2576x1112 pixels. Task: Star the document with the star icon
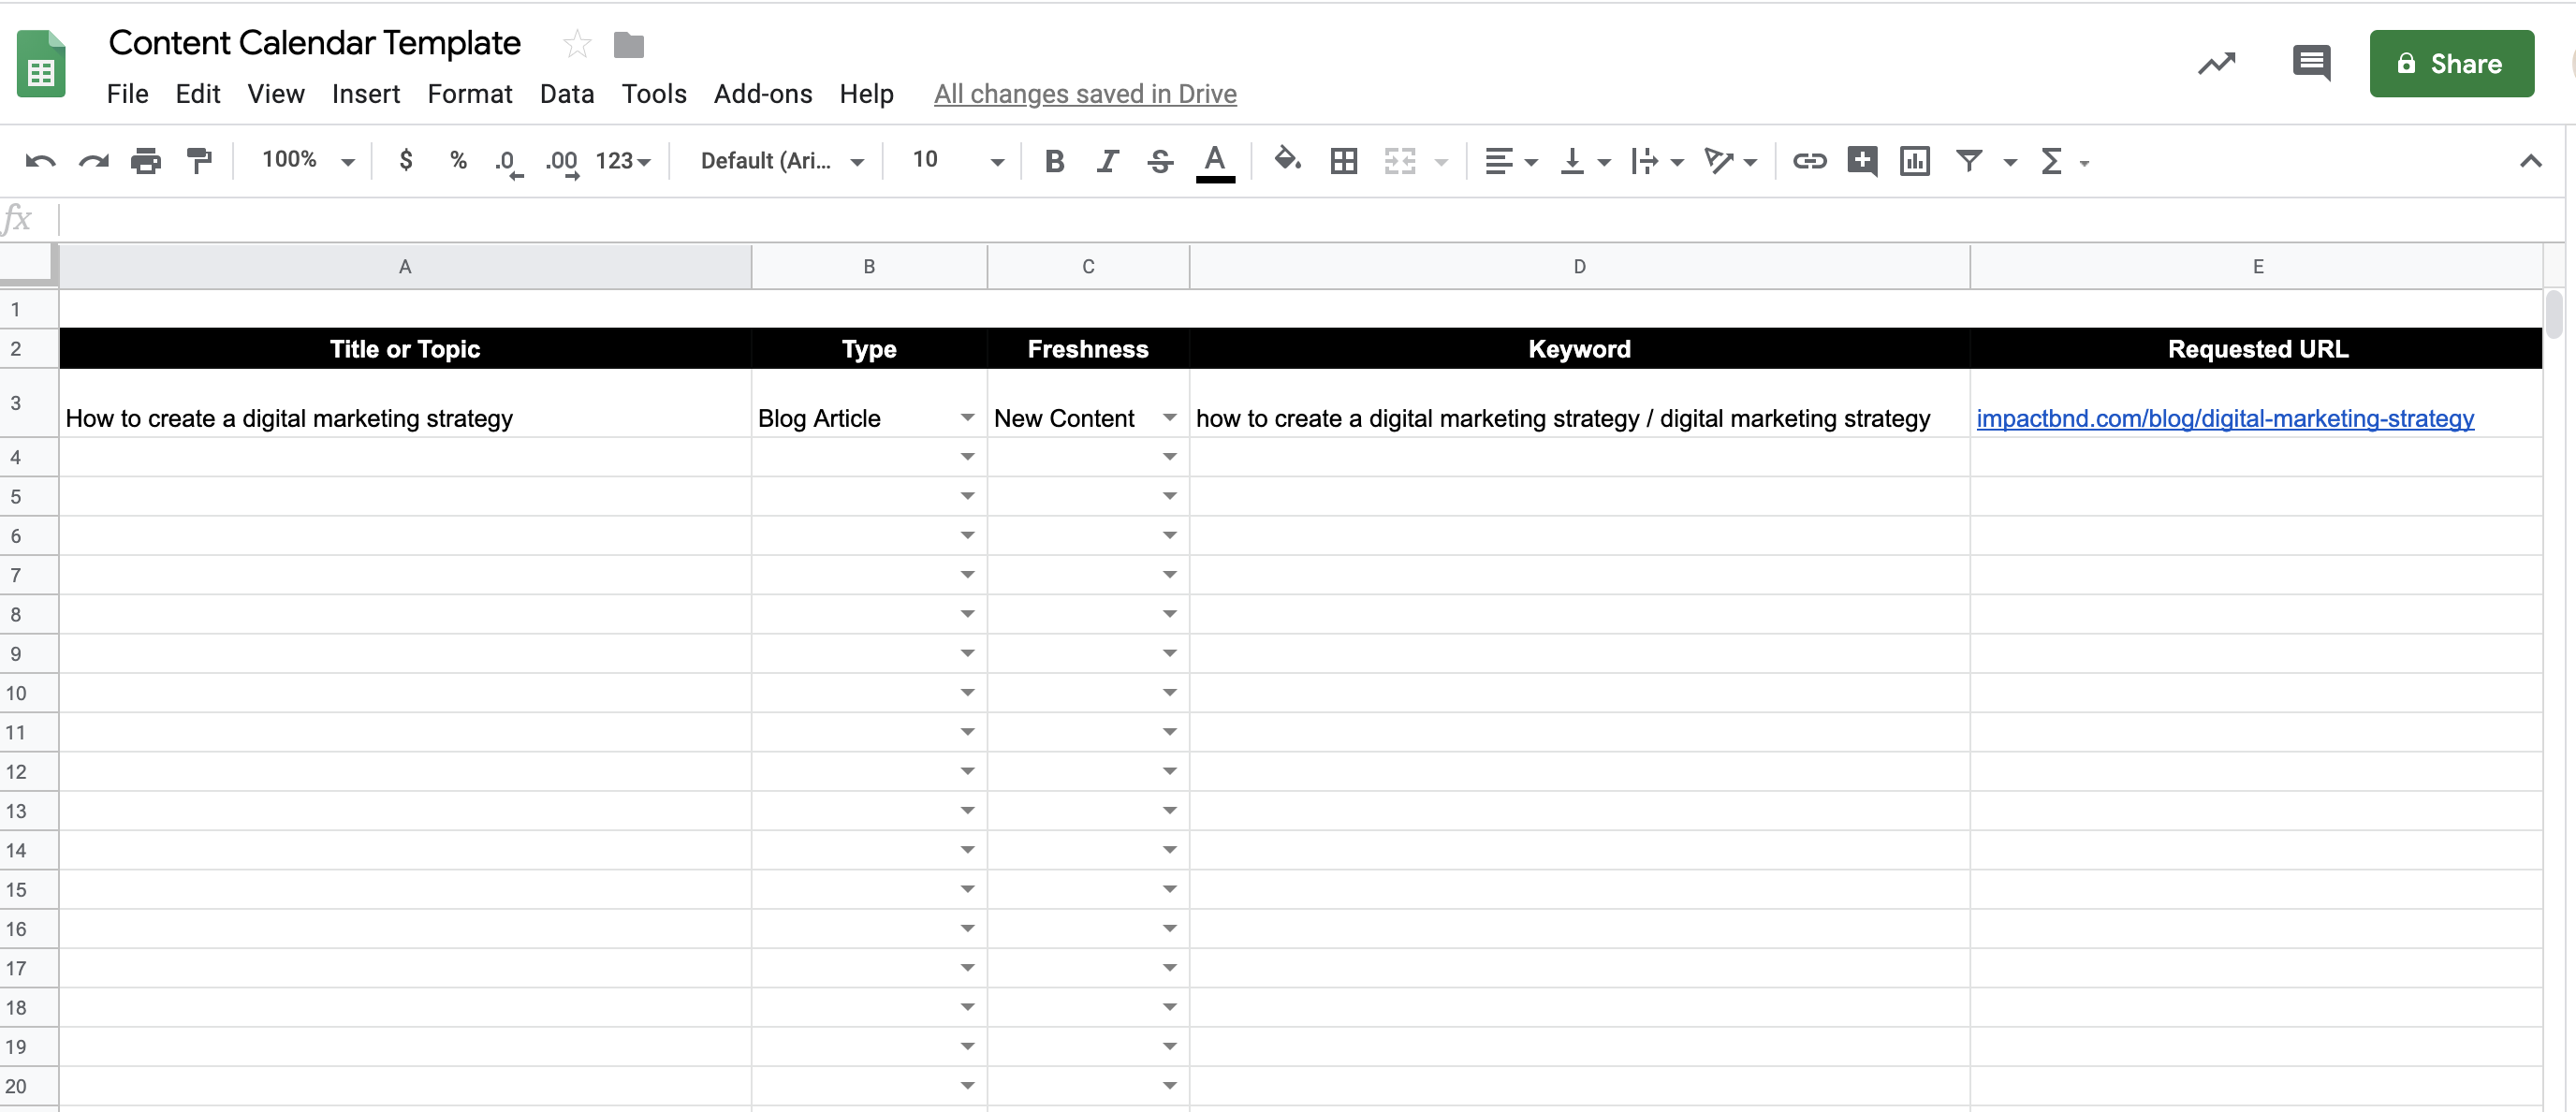pyautogui.click(x=577, y=44)
